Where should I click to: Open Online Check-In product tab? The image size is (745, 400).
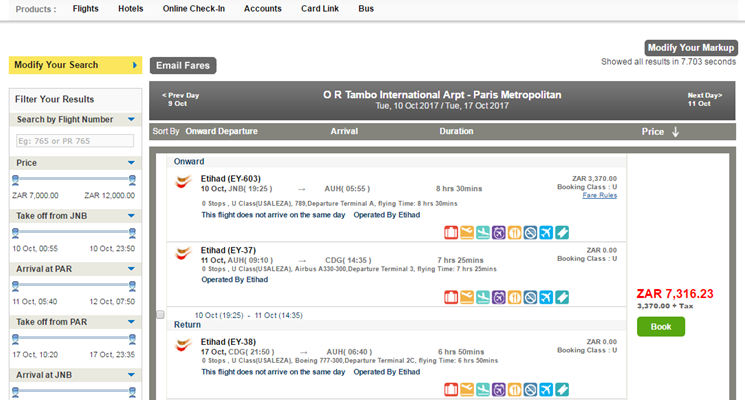click(194, 9)
